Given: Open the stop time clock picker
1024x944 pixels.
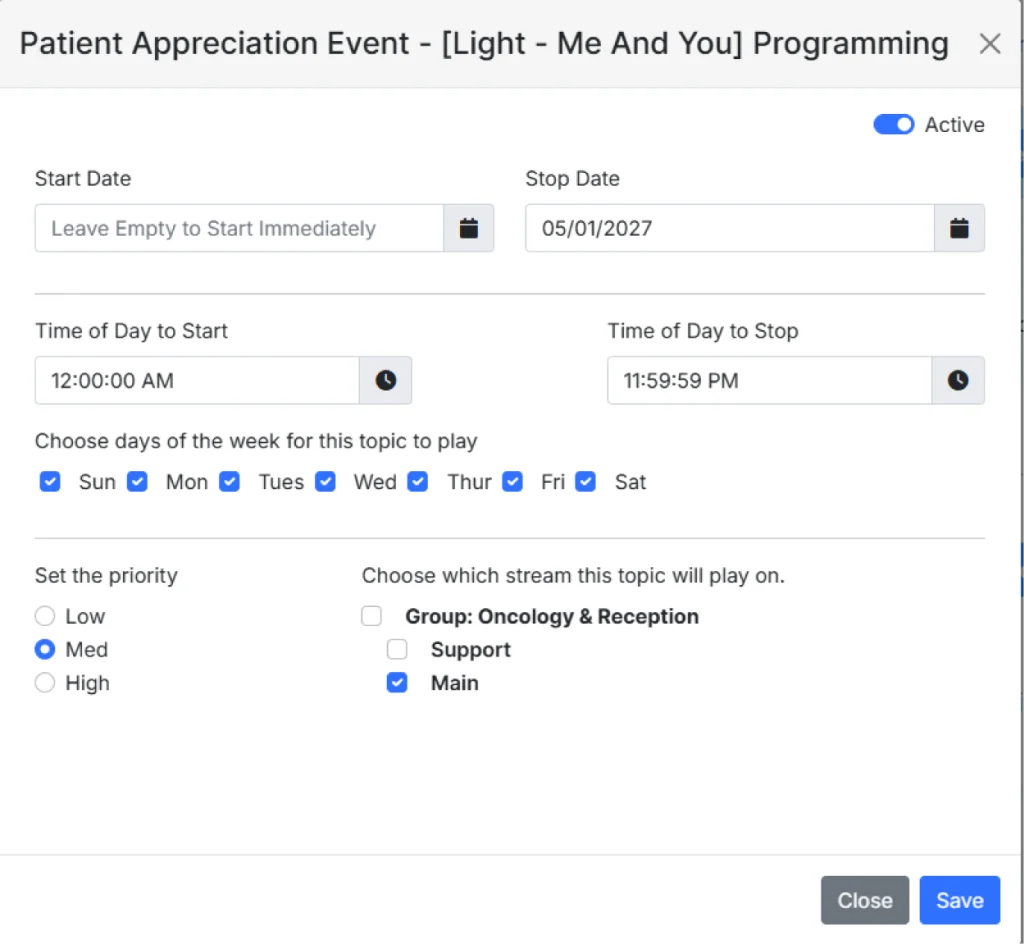Looking at the screenshot, I should (x=957, y=380).
